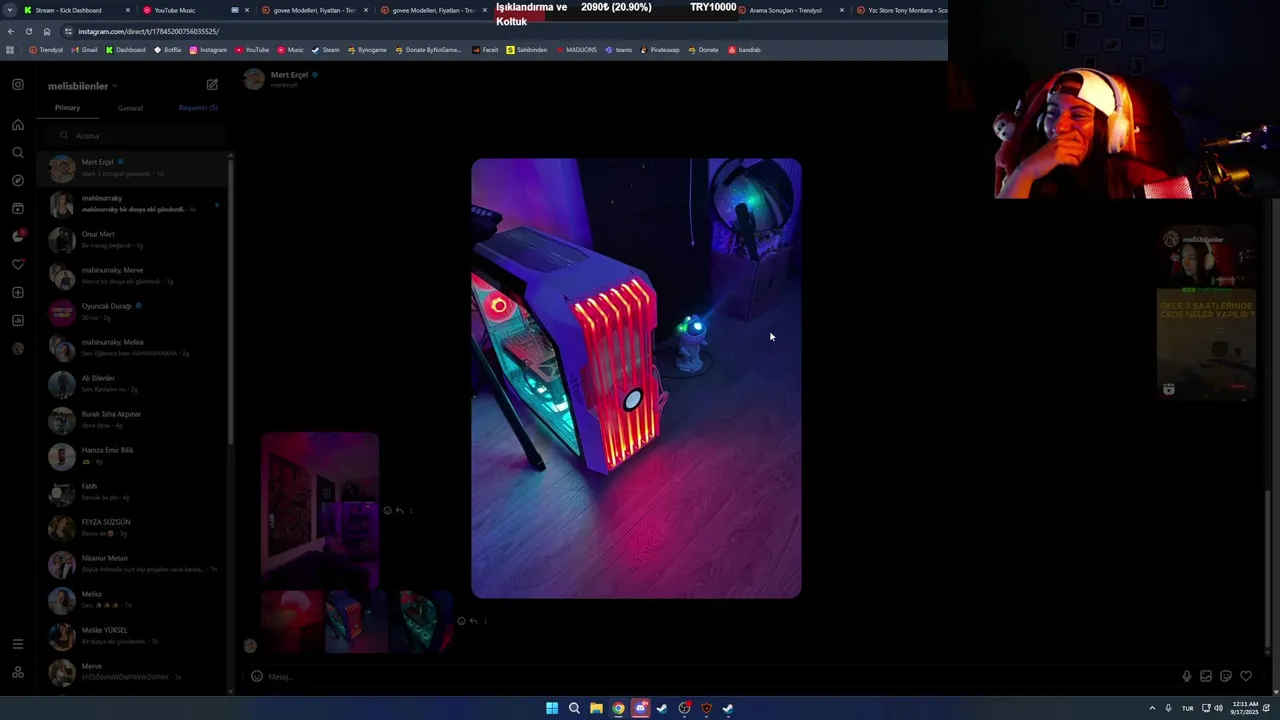Click the add photo icon in message bar
Image resolution: width=1280 pixels, height=720 pixels.
tap(1206, 676)
